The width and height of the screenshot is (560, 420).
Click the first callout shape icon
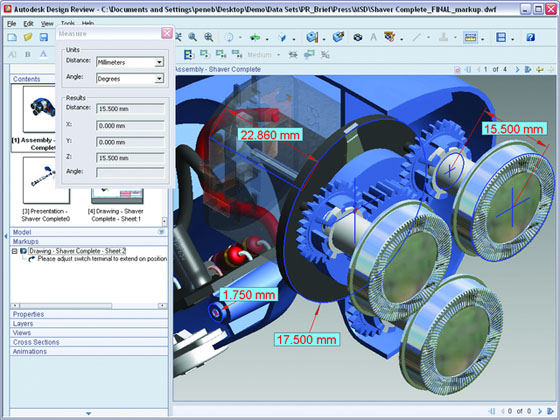click(x=205, y=54)
